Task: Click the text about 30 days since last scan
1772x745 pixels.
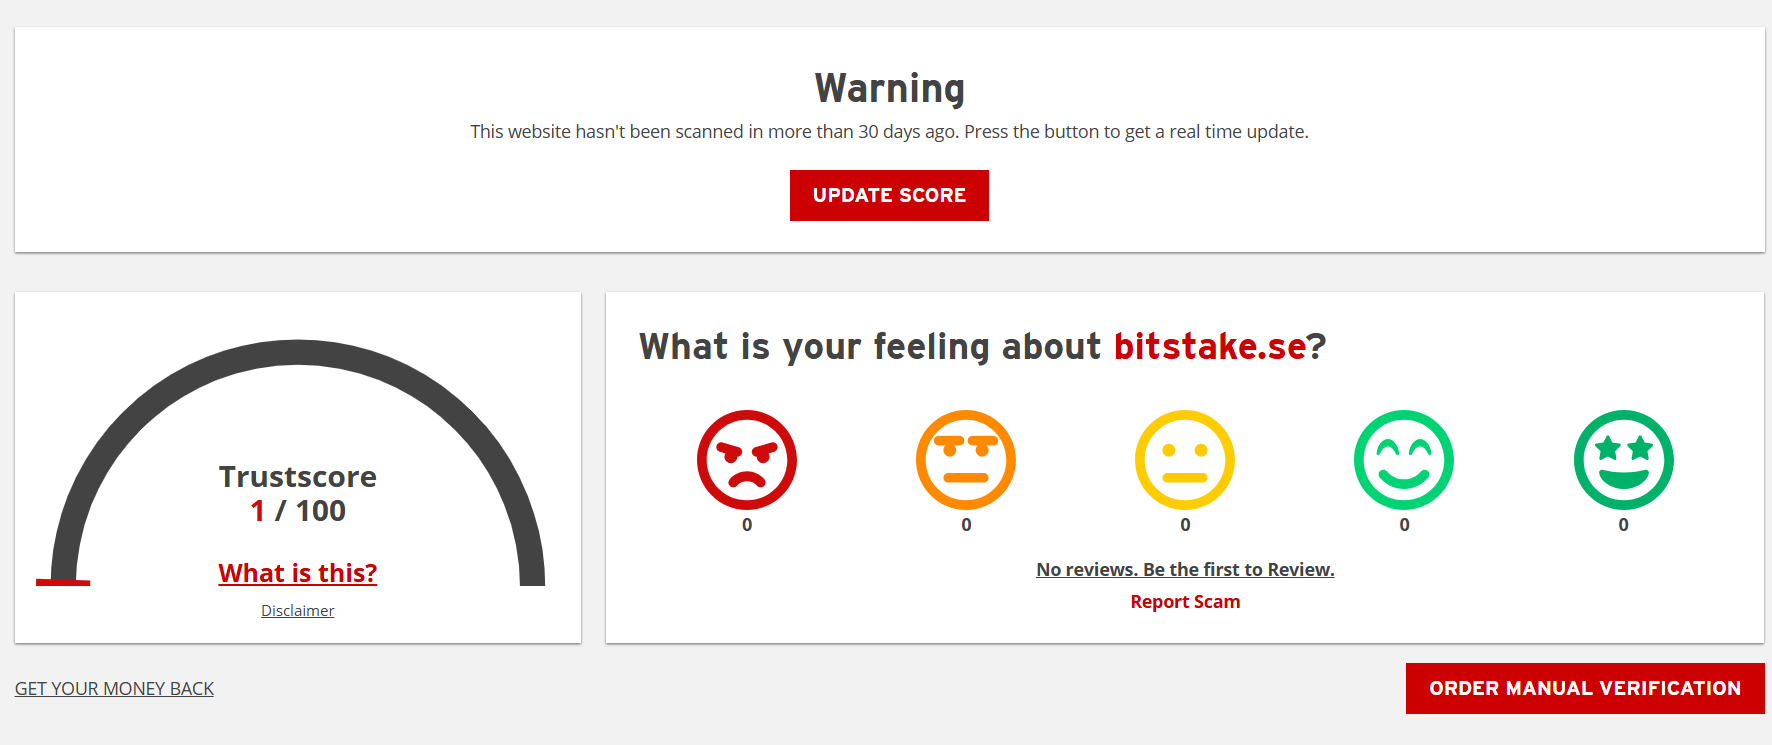Action: (889, 131)
